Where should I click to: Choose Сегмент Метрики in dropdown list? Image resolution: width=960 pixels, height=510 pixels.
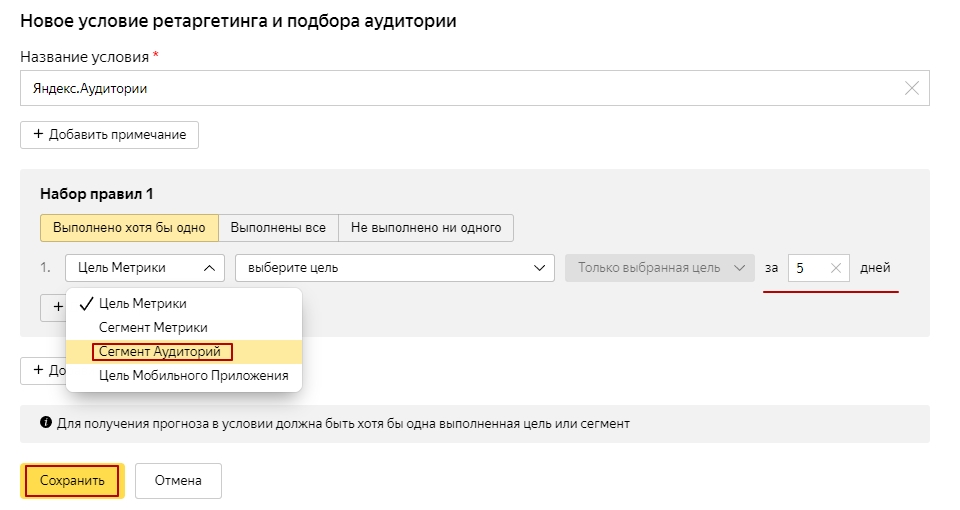coord(184,328)
